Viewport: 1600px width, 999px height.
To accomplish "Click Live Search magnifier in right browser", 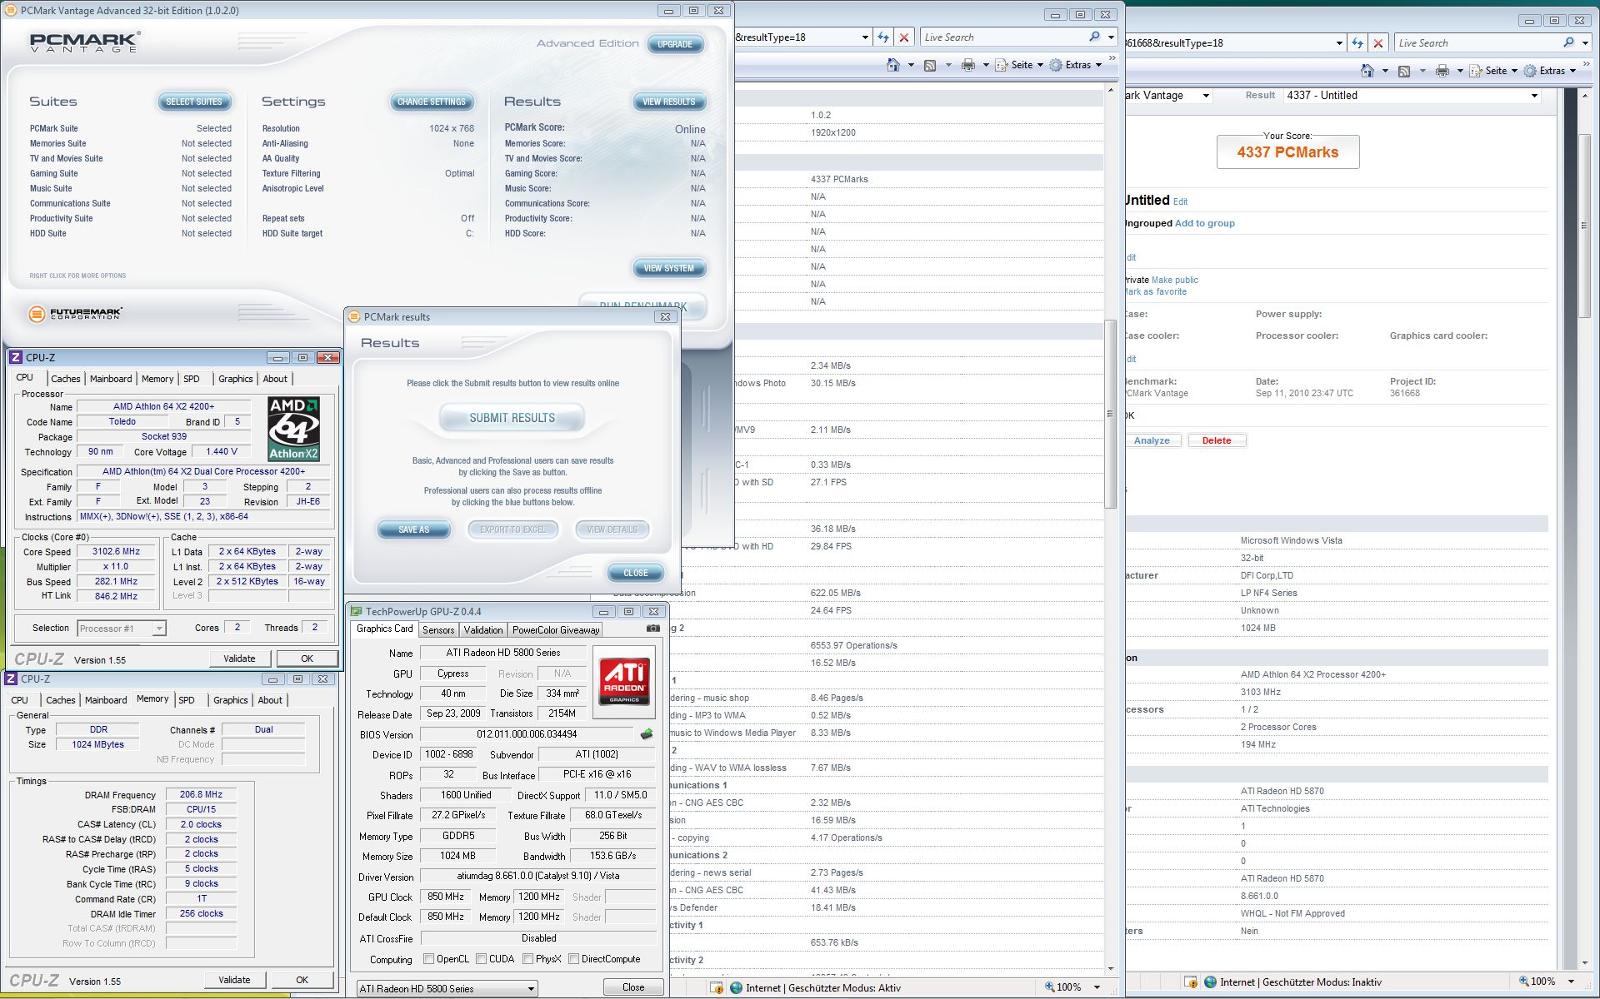I will click(x=1569, y=43).
